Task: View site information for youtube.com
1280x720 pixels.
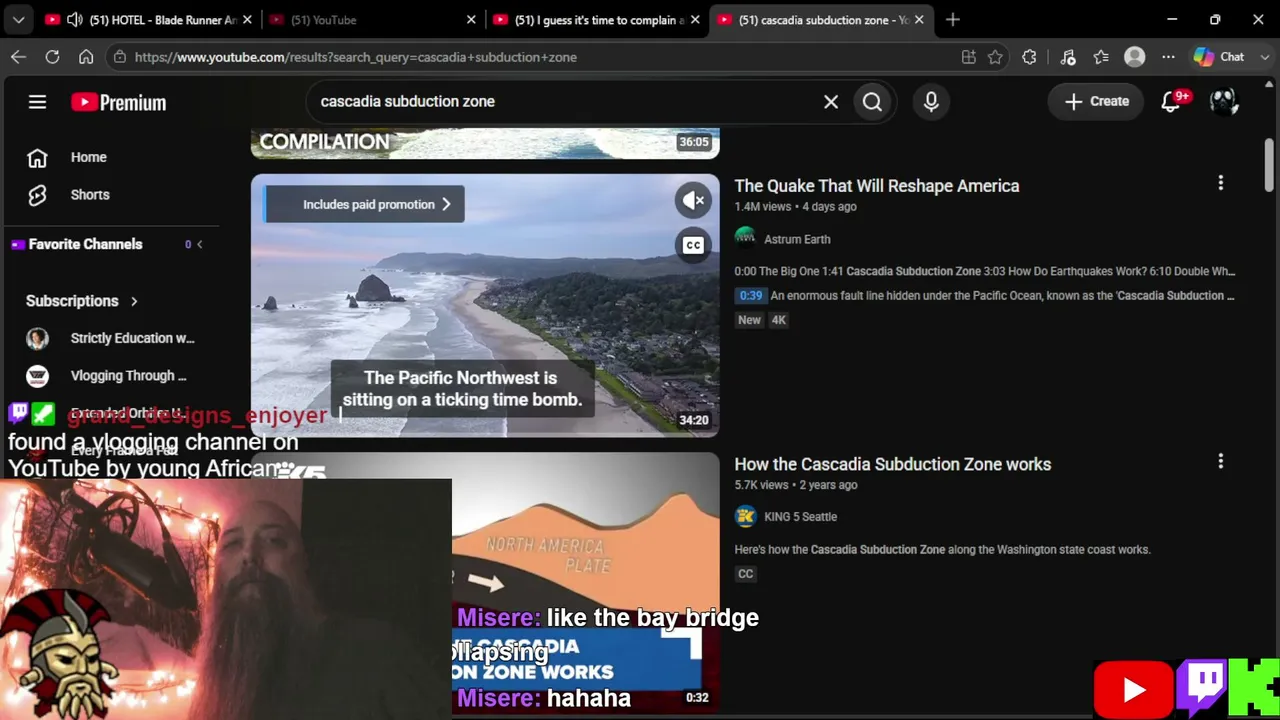Action: (x=120, y=57)
